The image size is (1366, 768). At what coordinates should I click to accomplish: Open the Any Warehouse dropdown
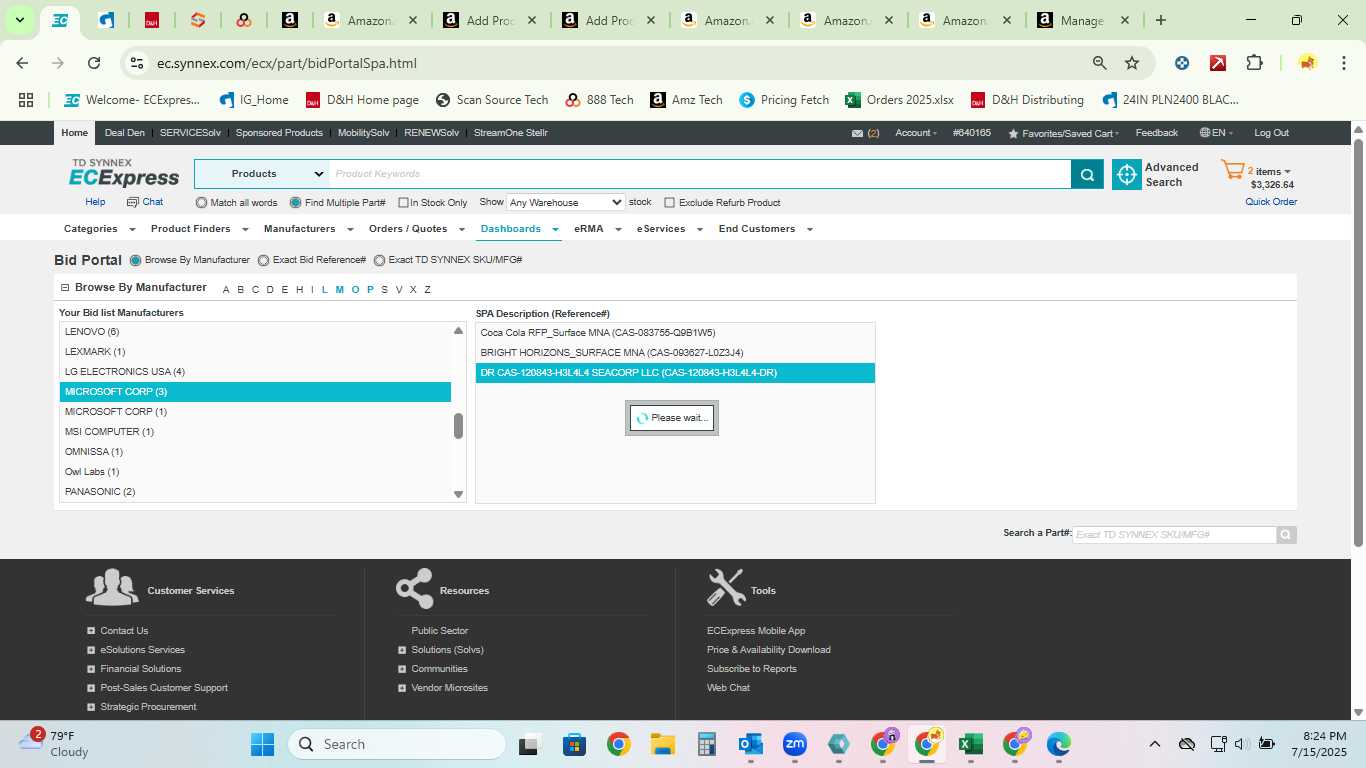click(566, 202)
